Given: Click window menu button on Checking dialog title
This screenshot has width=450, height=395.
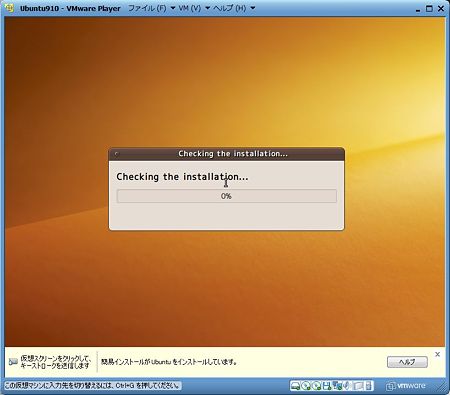Looking at the screenshot, I should 116,154.
